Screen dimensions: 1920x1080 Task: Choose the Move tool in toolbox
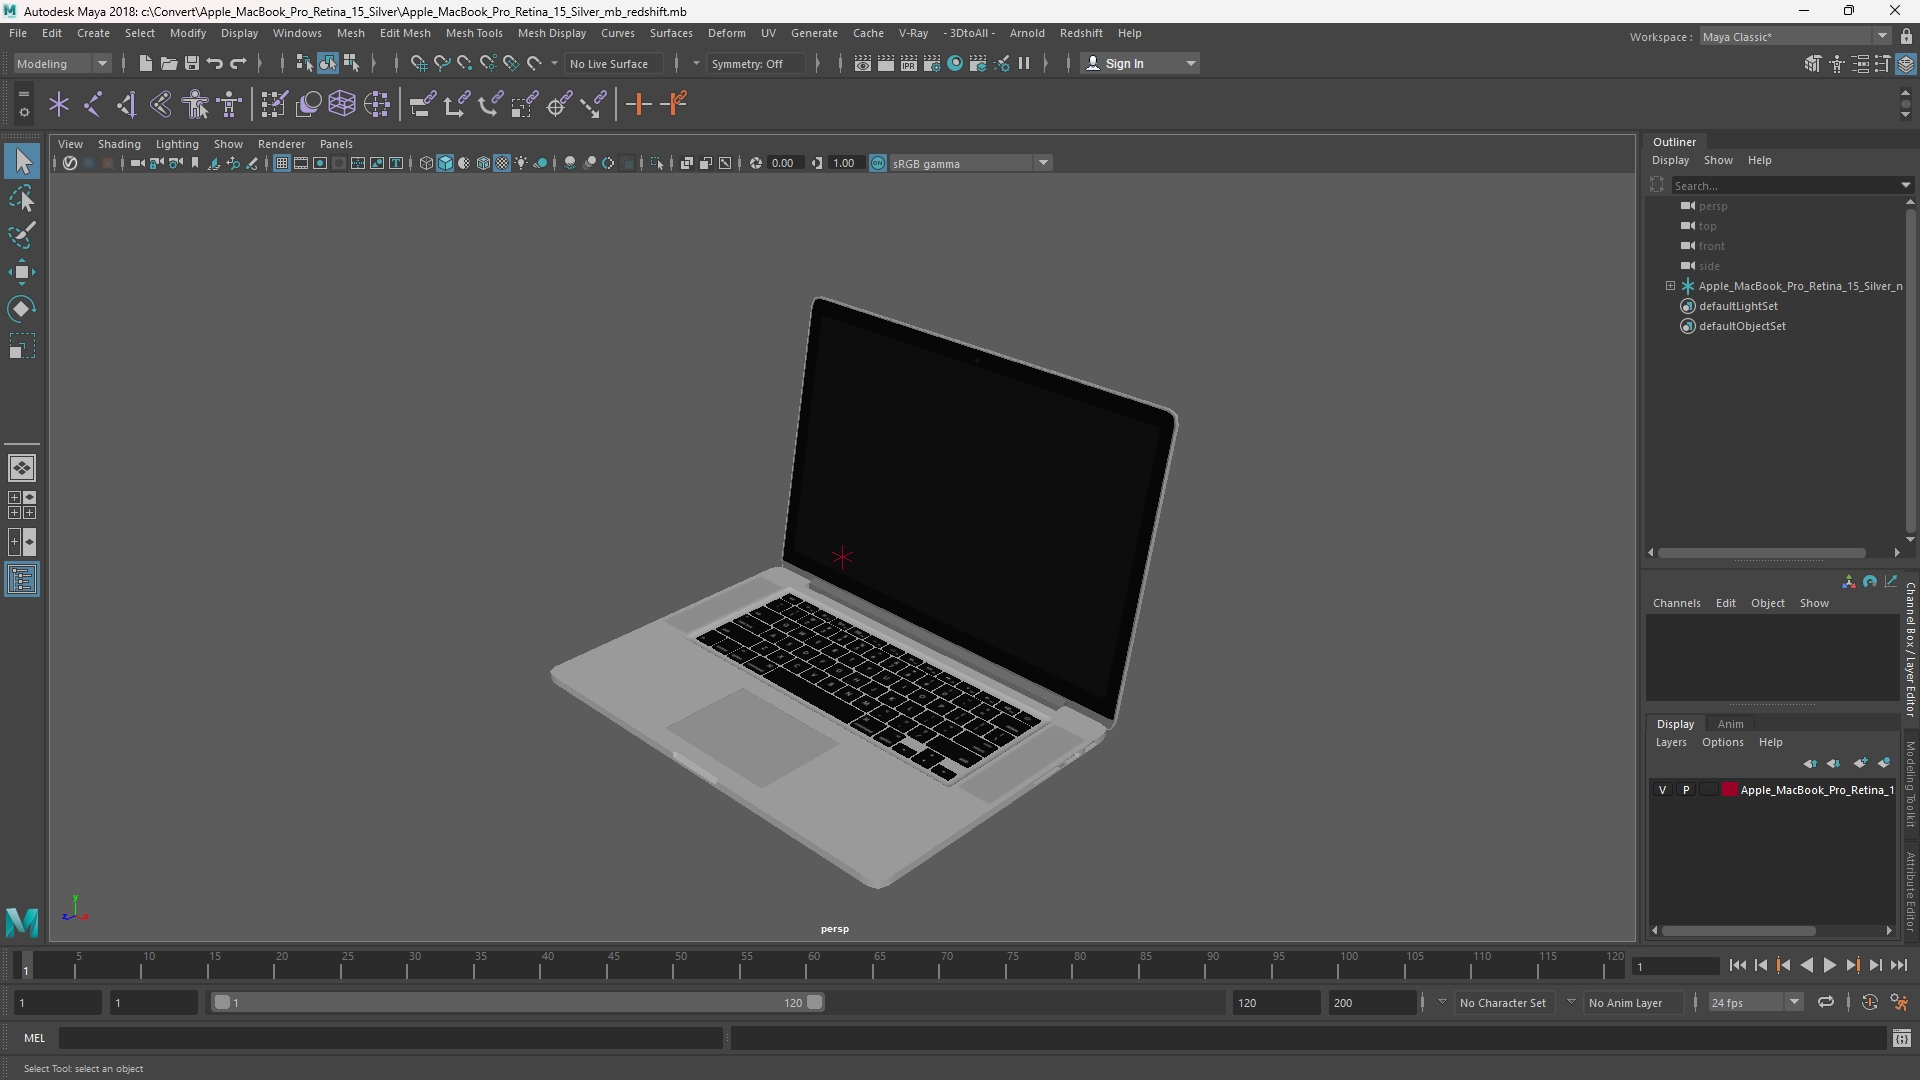pyautogui.click(x=22, y=272)
